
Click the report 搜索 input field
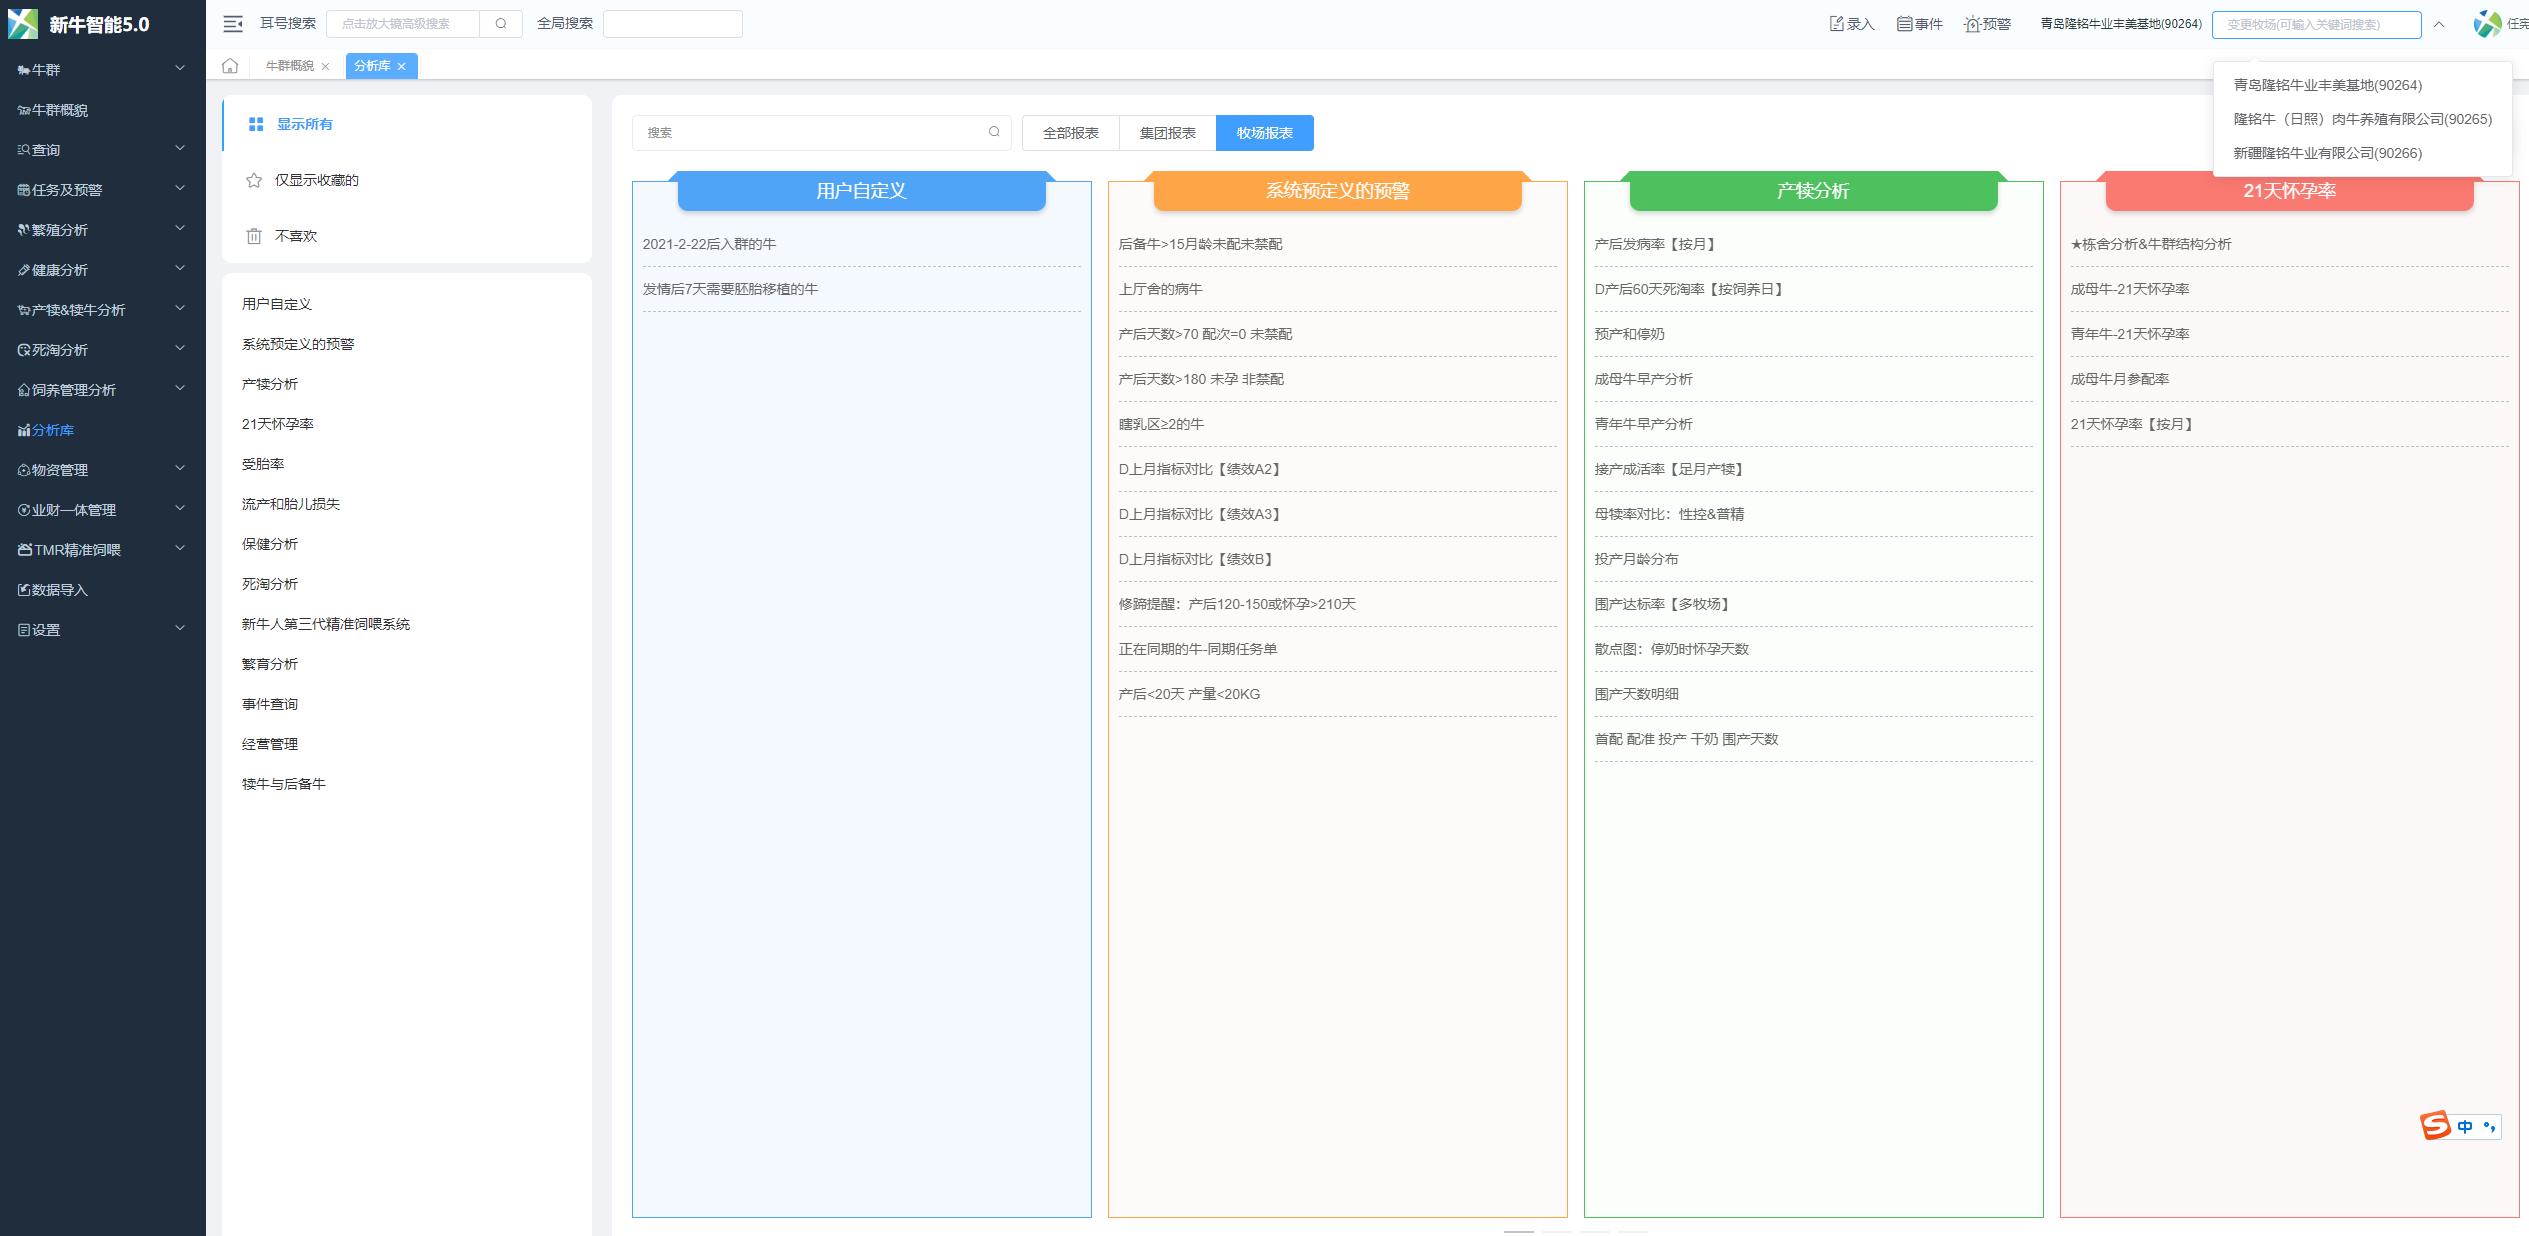point(821,132)
